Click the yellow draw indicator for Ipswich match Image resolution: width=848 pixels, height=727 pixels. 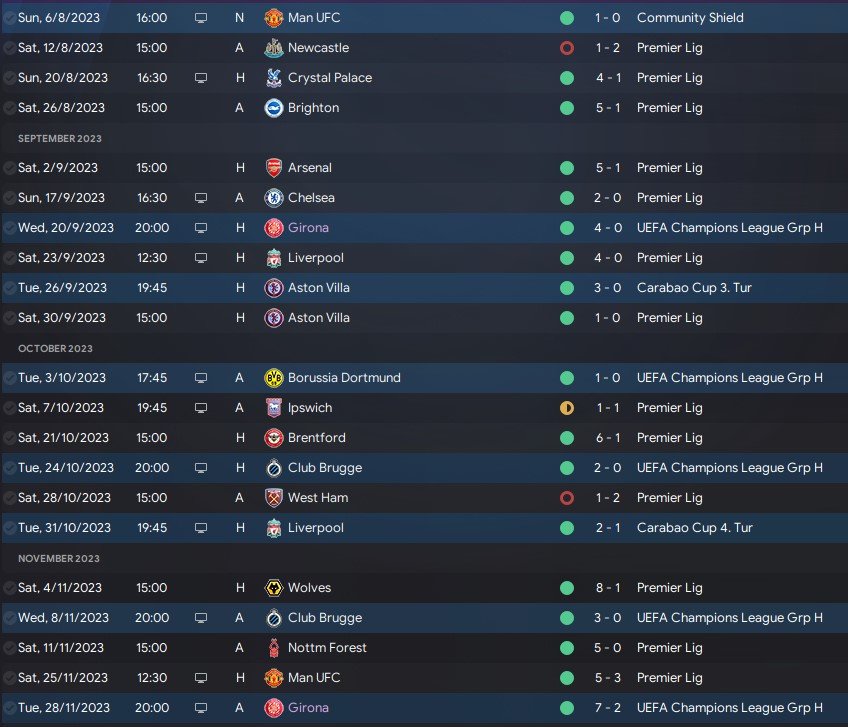pyautogui.click(x=567, y=408)
